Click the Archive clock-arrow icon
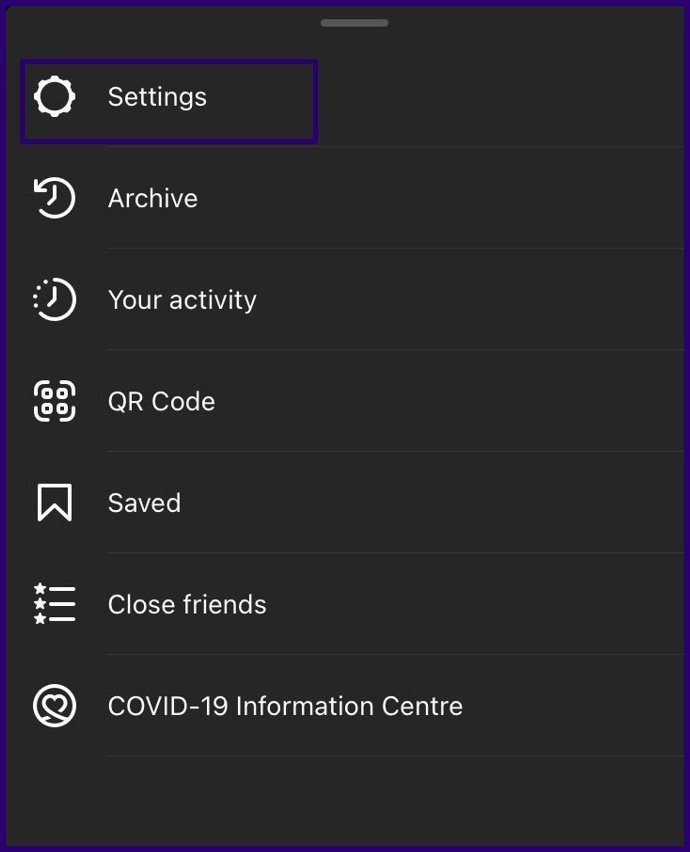Screen dimensions: 690x852 [54, 198]
